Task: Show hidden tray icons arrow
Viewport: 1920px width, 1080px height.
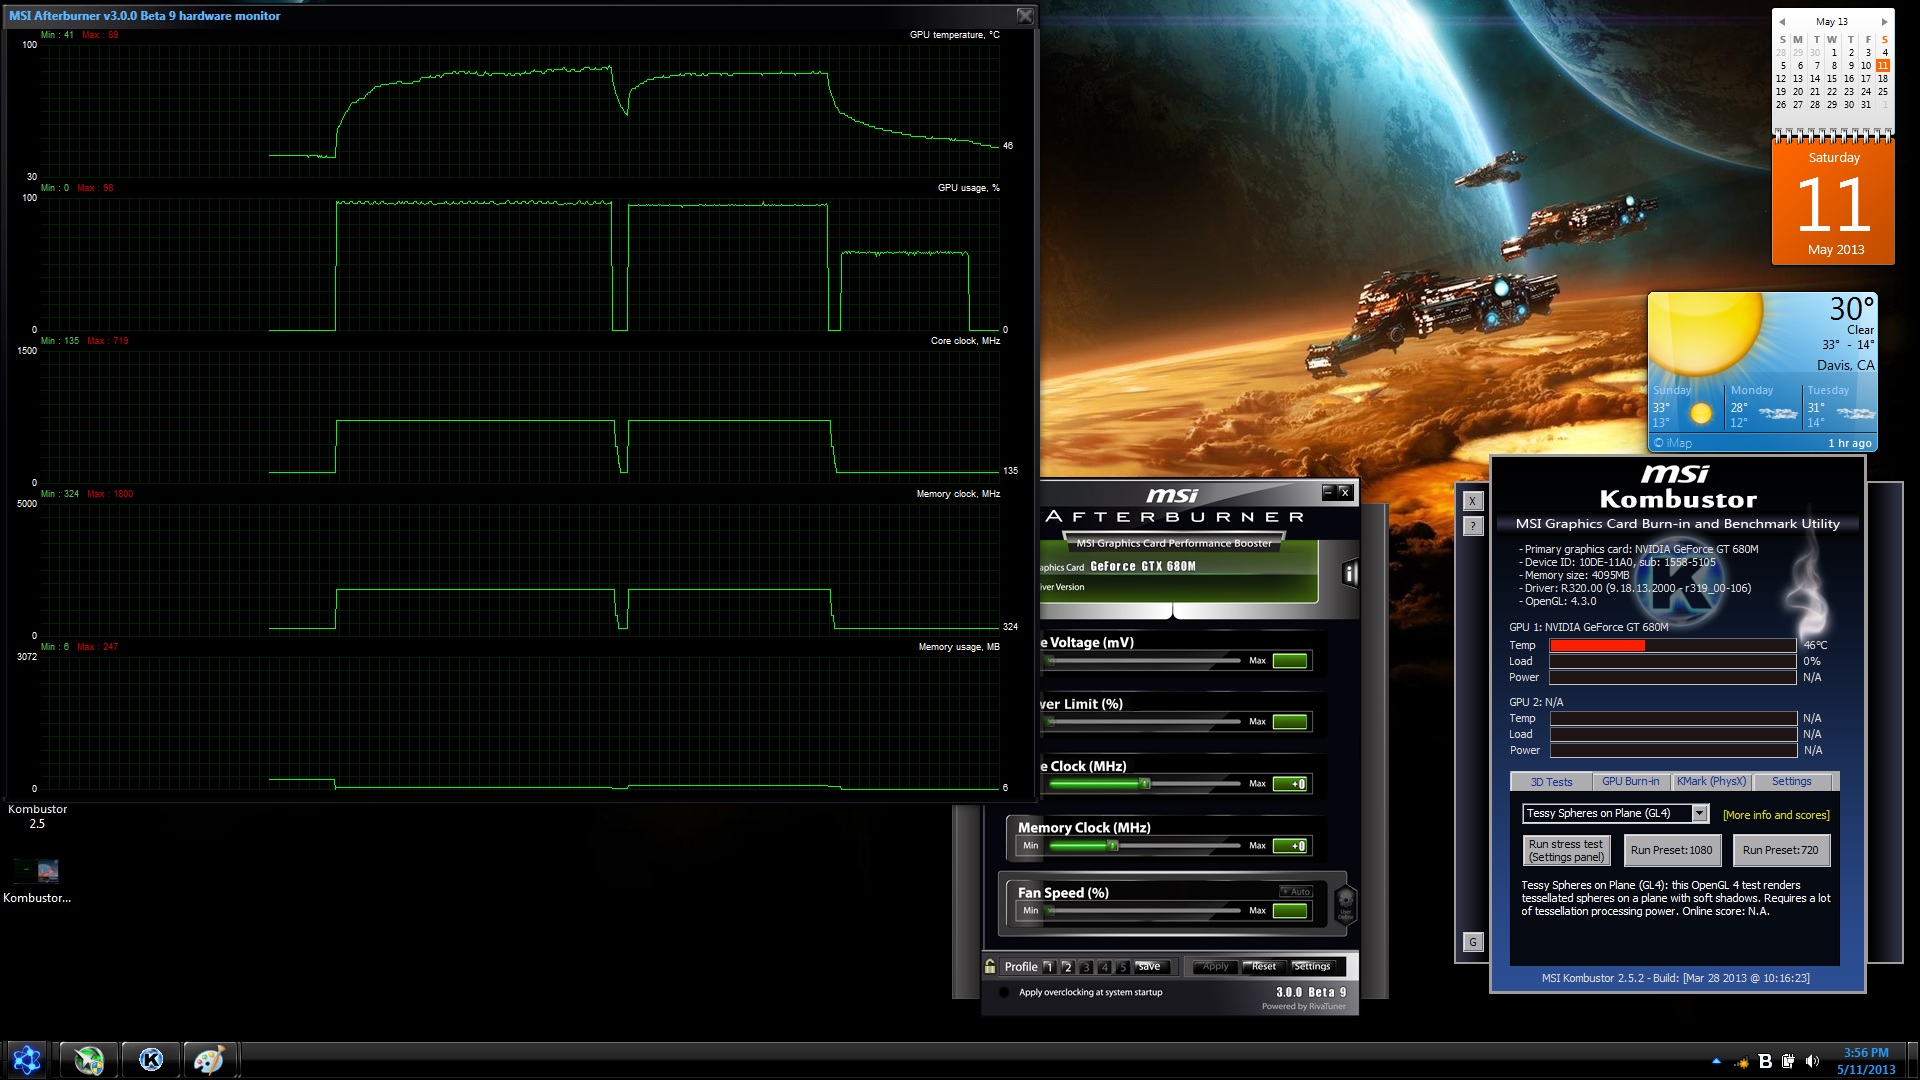Action: (1717, 1061)
